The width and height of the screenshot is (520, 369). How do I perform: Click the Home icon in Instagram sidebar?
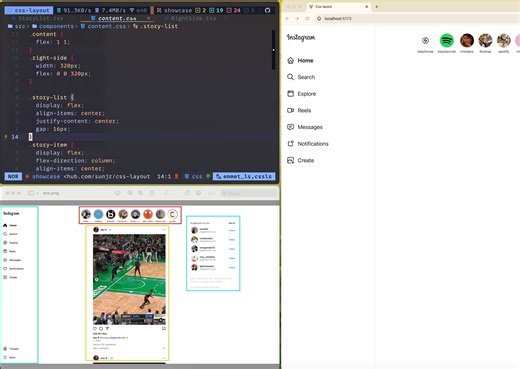point(291,60)
